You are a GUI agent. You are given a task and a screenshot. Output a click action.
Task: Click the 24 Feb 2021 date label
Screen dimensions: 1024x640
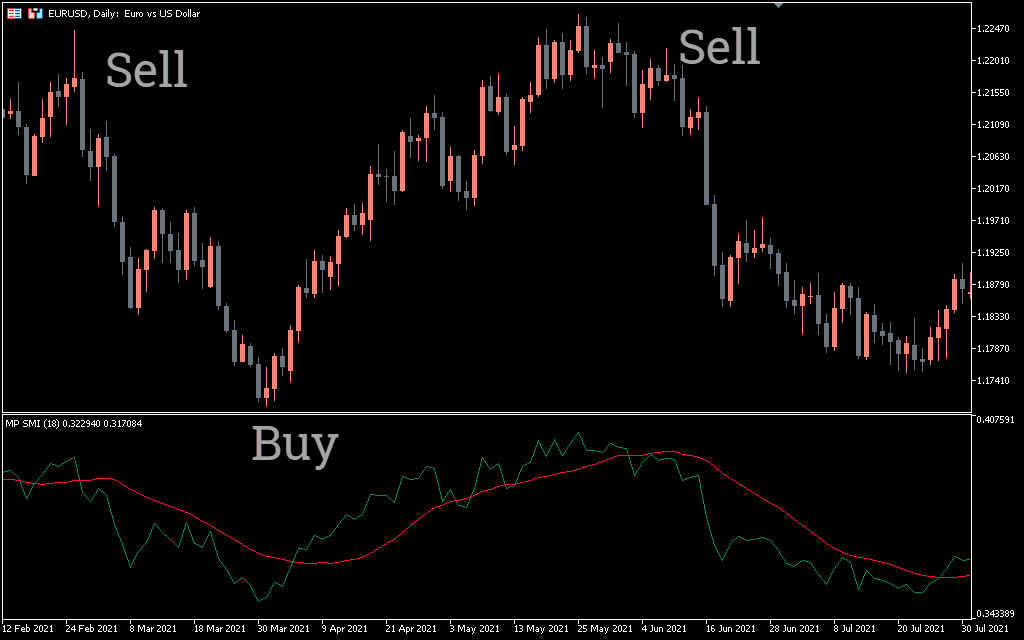coord(91,629)
